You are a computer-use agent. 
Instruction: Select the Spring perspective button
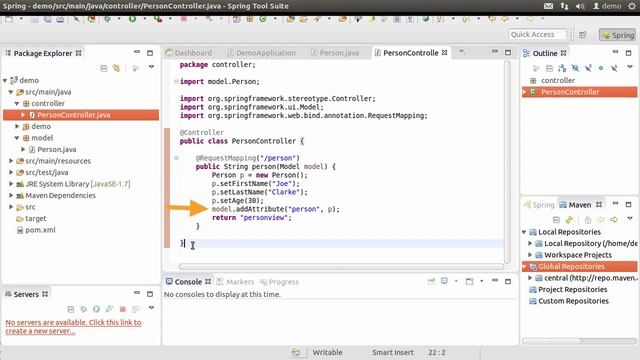click(618, 35)
